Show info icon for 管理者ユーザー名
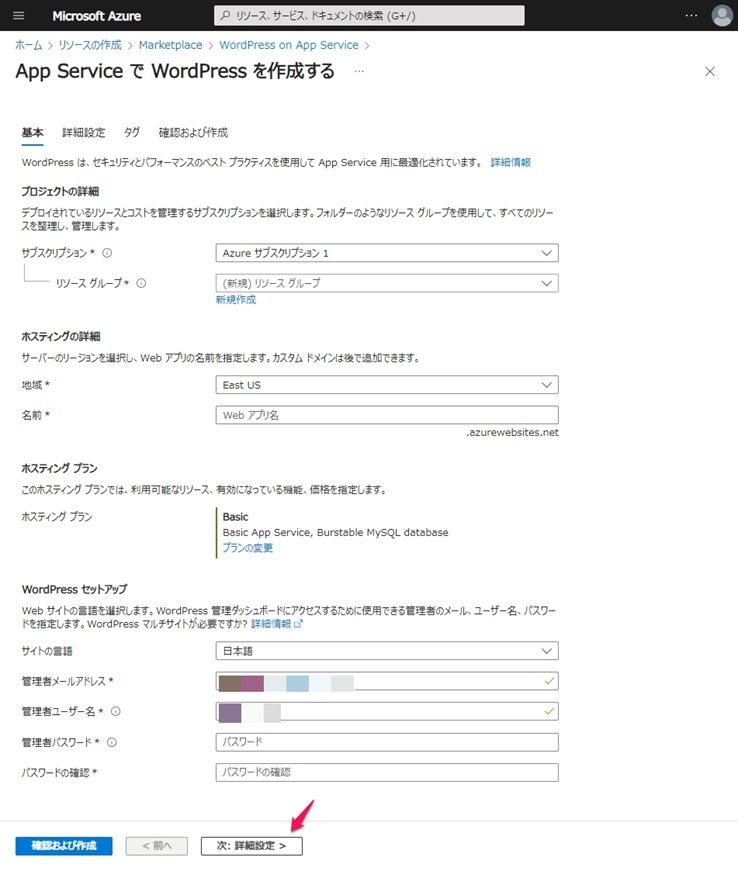738x871 pixels. tap(116, 711)
